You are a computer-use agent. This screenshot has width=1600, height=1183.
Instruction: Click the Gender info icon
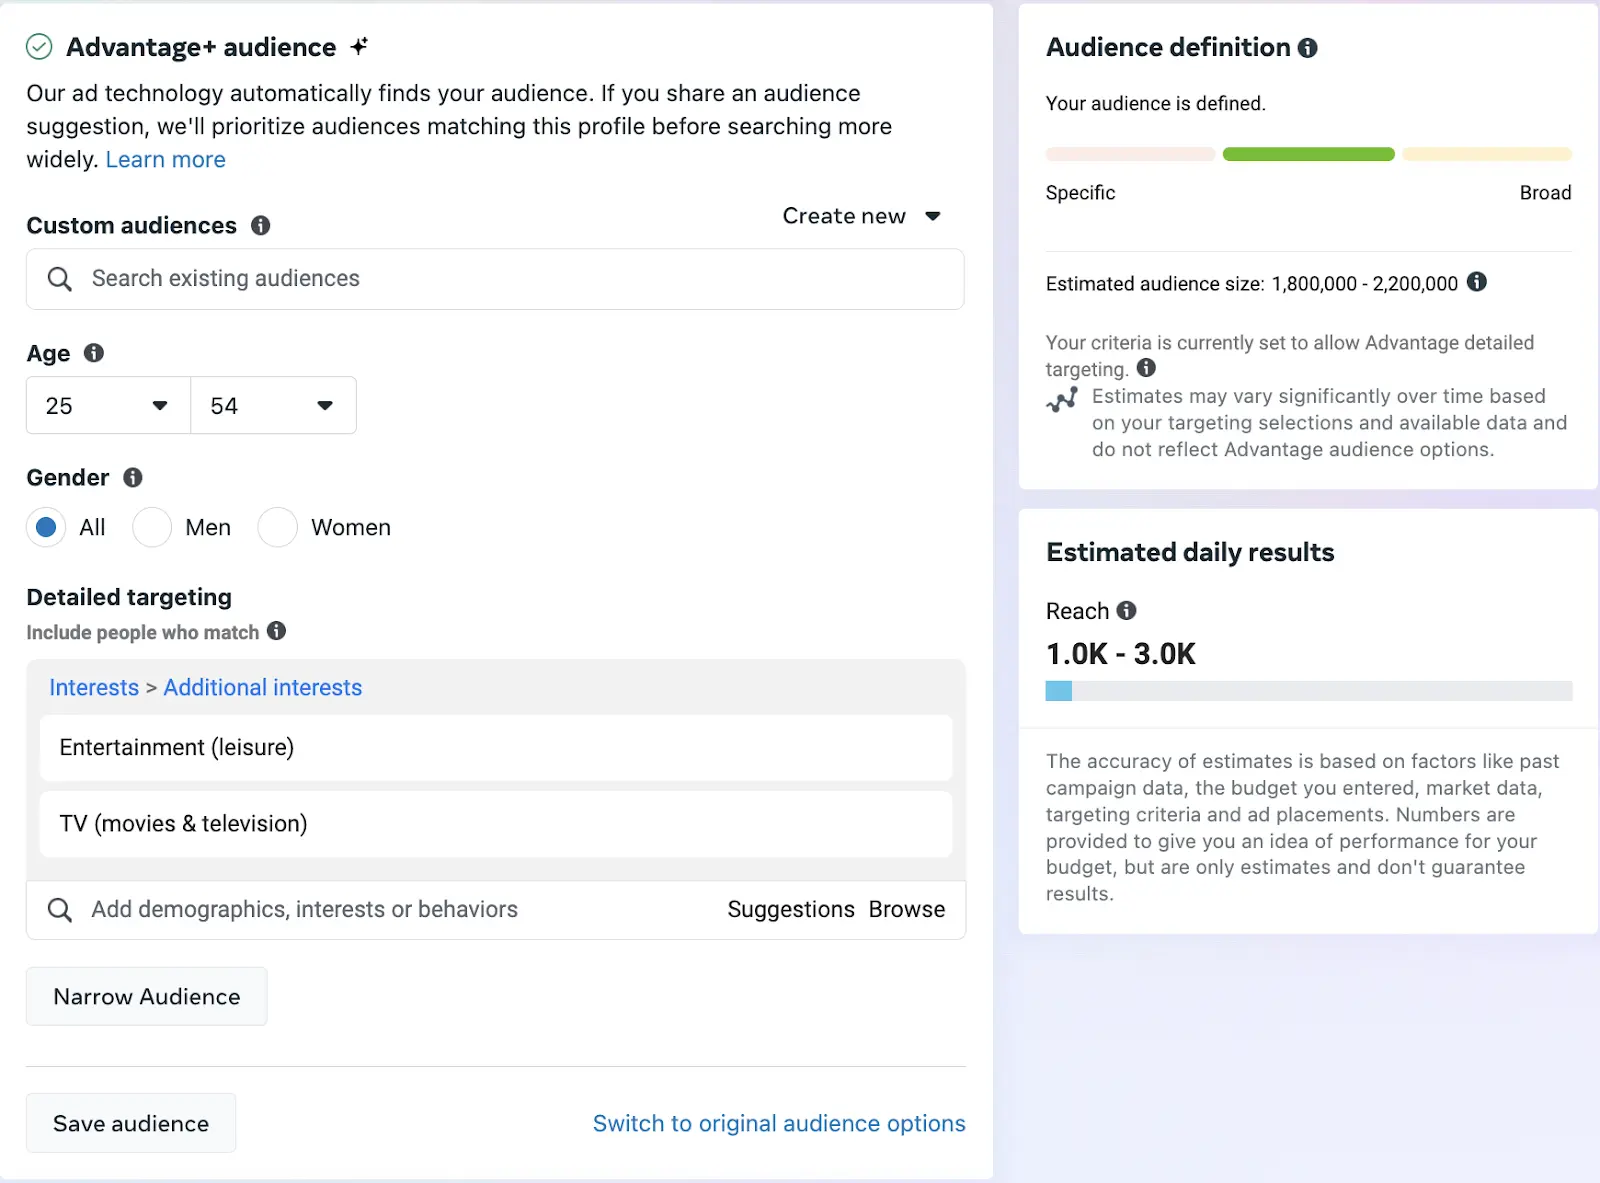[x=133, y=478]
